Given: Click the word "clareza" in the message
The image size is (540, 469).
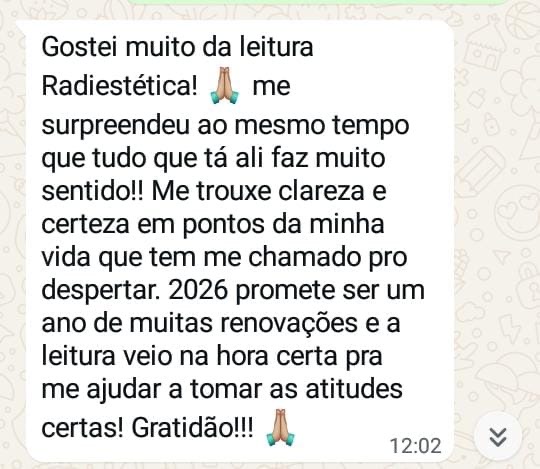Looking at the screenshot, I should click(x=321, y=190).
